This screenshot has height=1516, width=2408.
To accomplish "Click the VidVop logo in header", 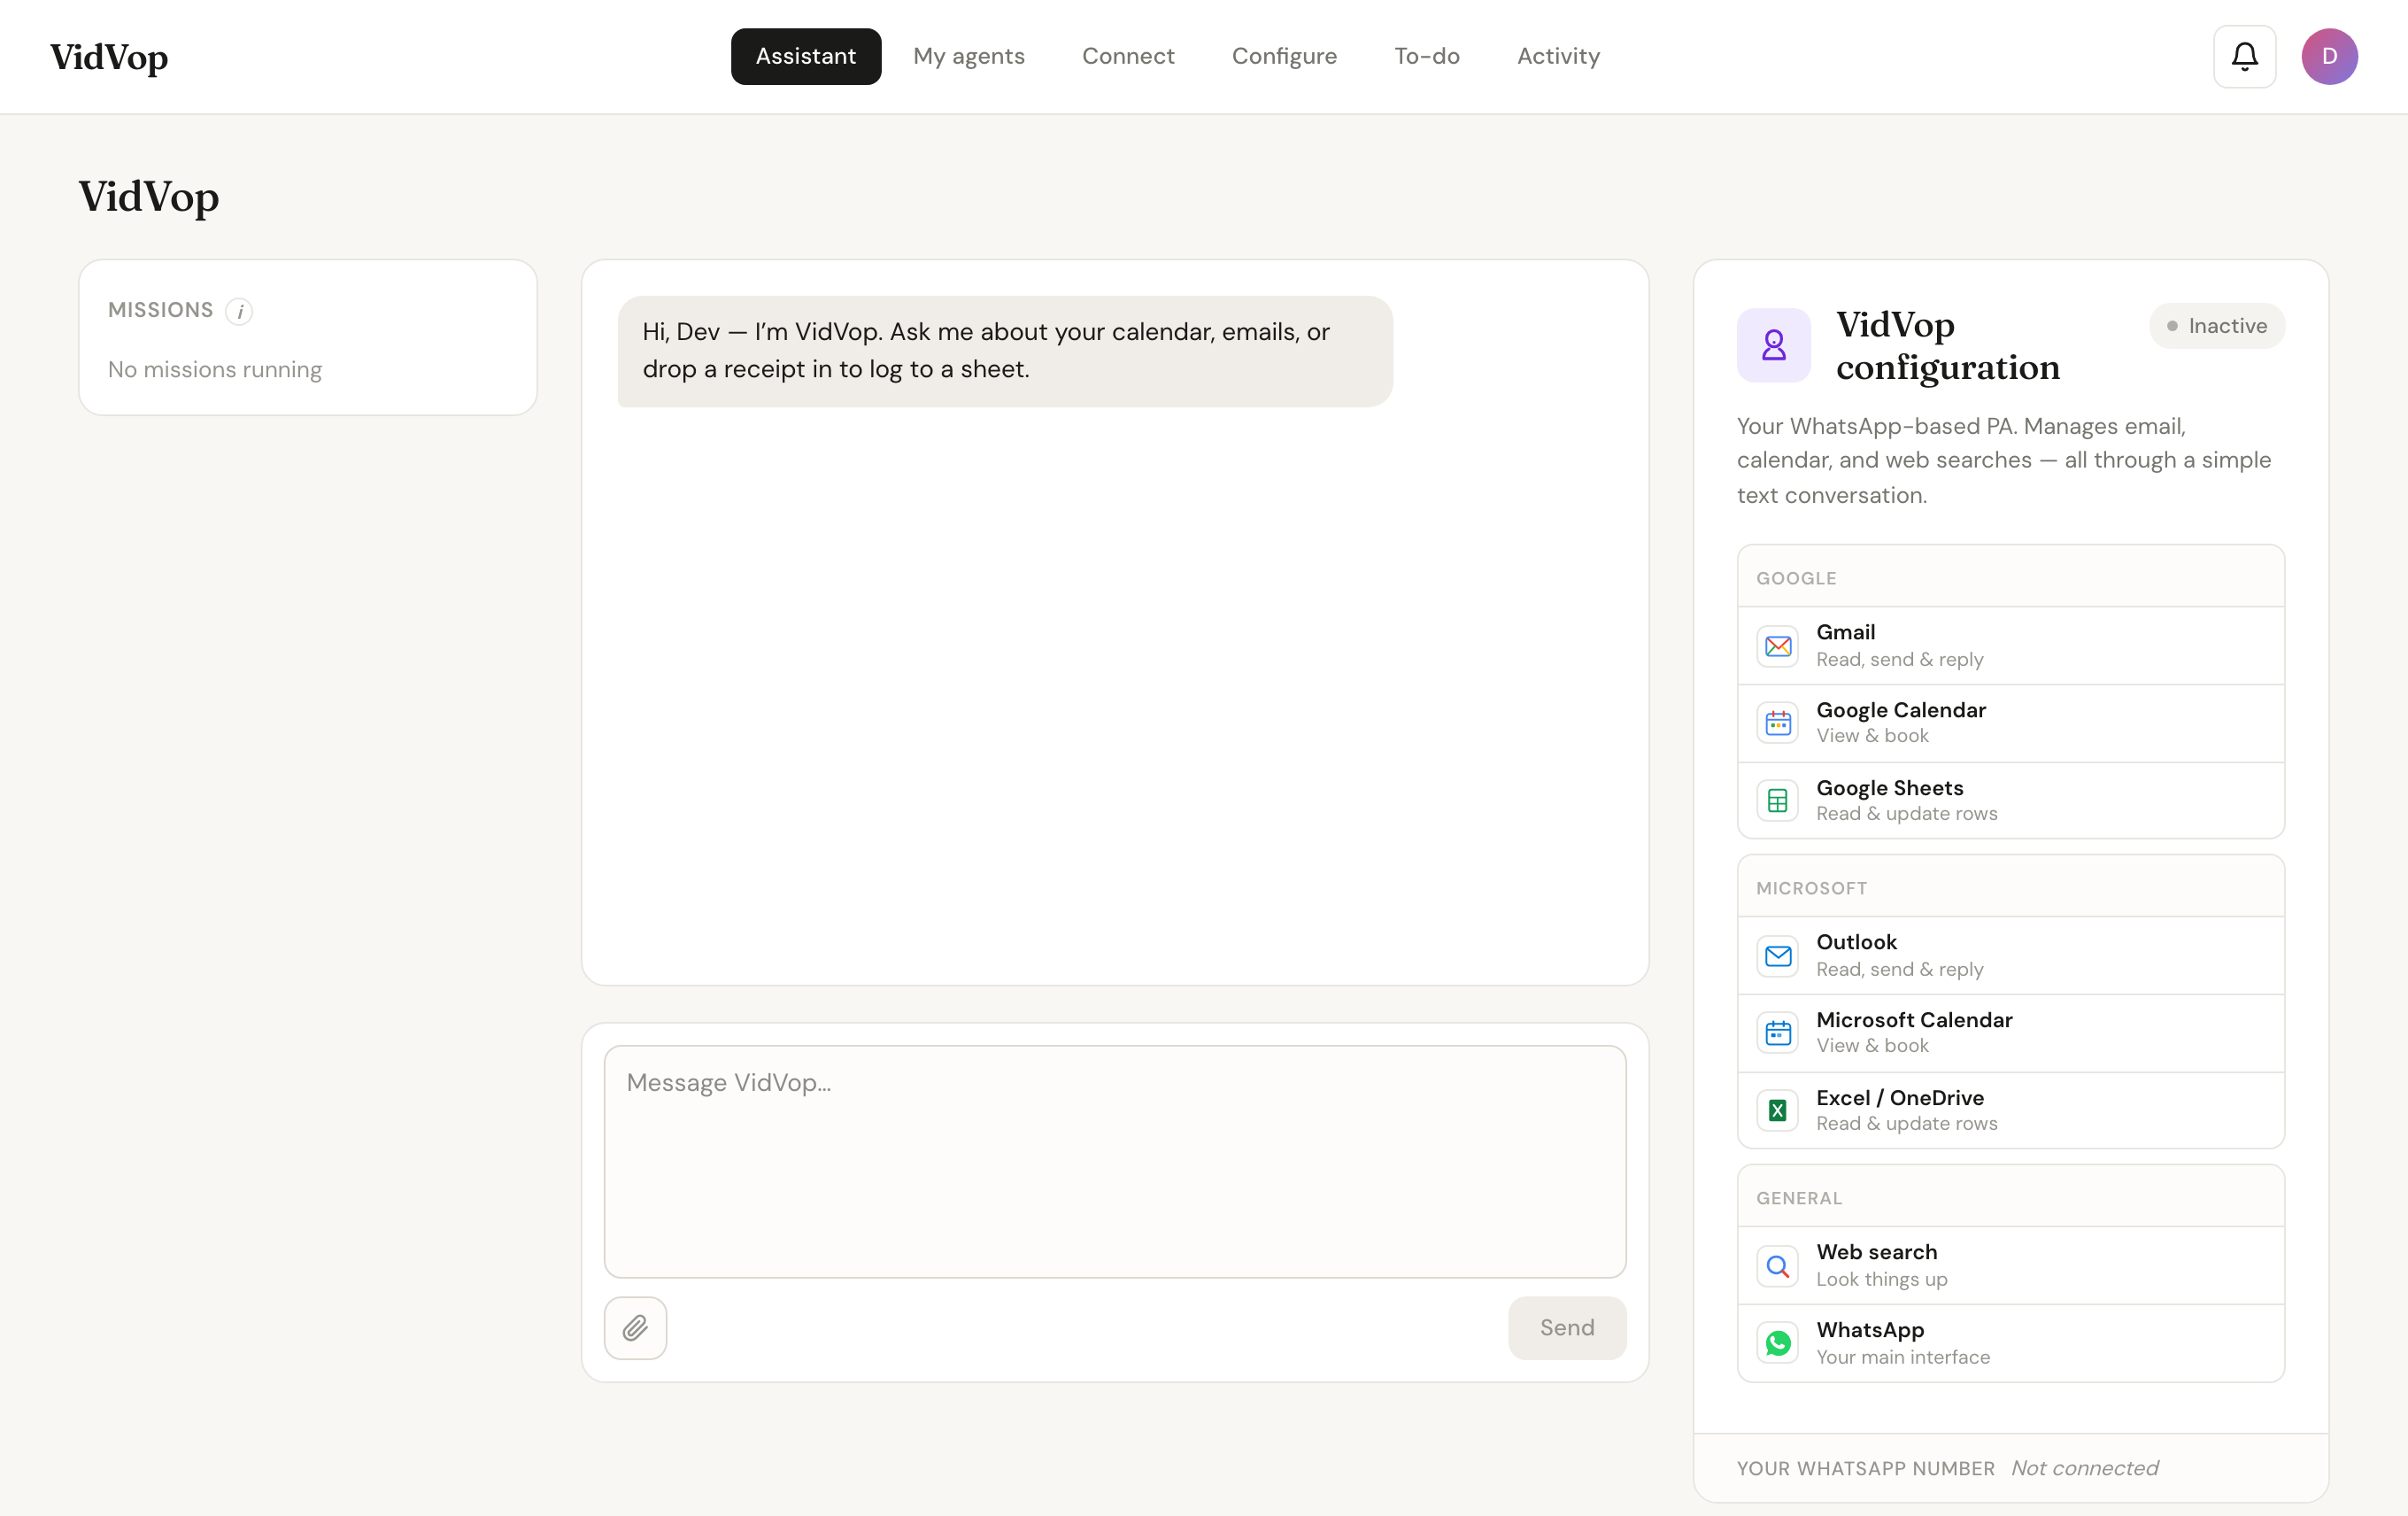I will (109, 57).
